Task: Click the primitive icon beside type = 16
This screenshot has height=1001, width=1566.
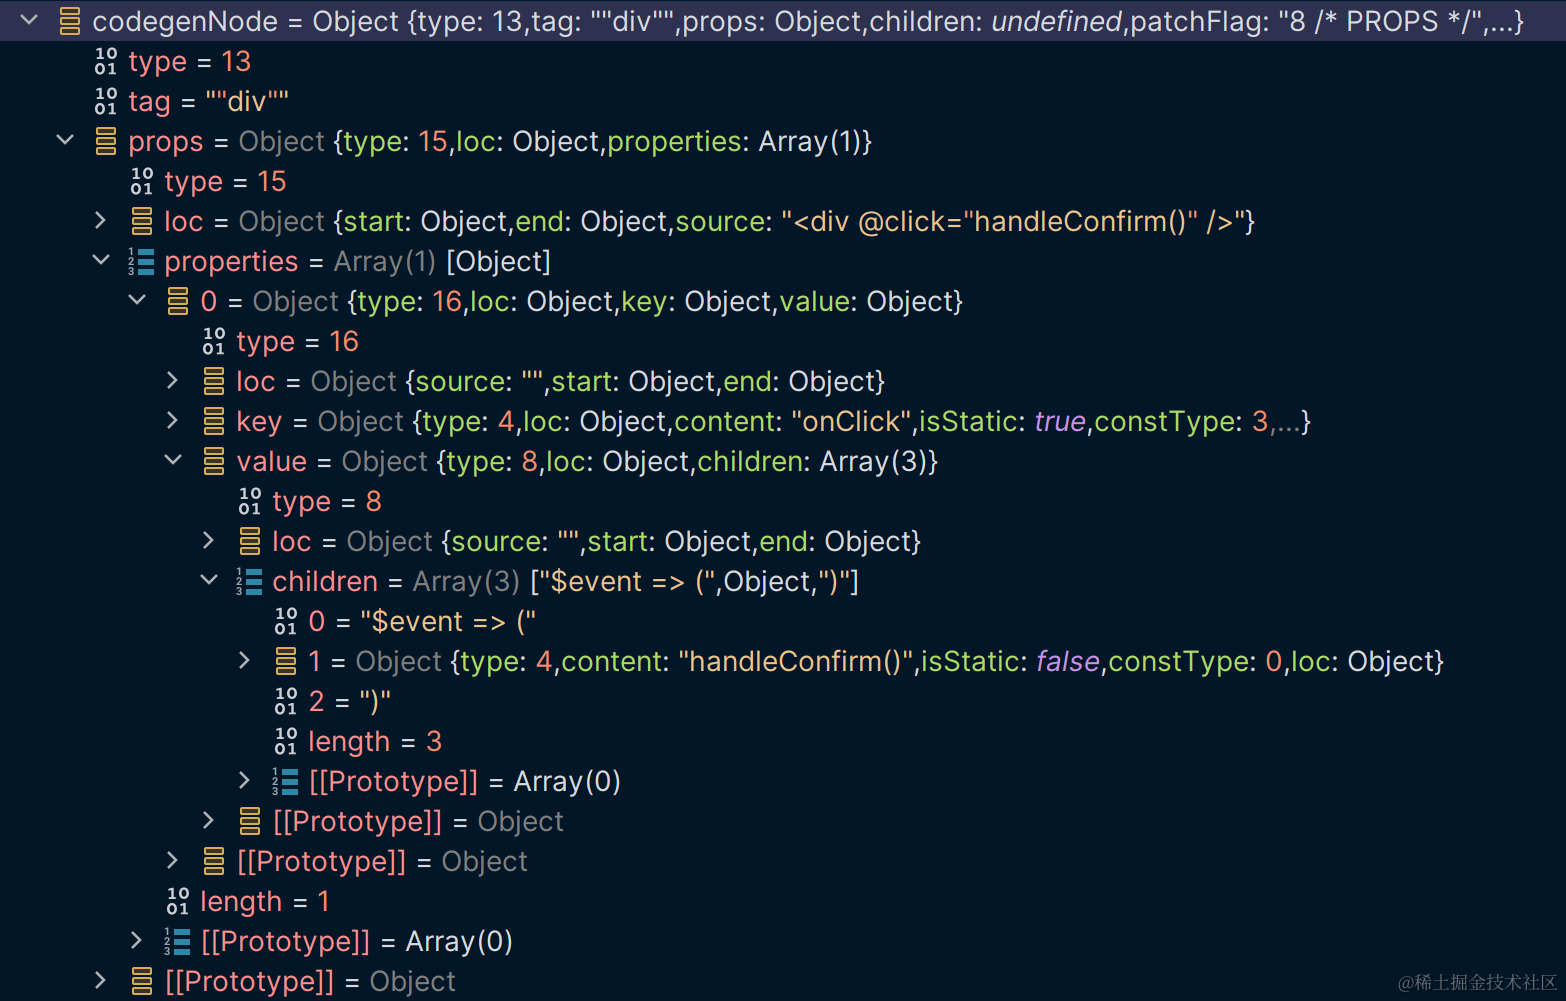Action: [214, 341]
